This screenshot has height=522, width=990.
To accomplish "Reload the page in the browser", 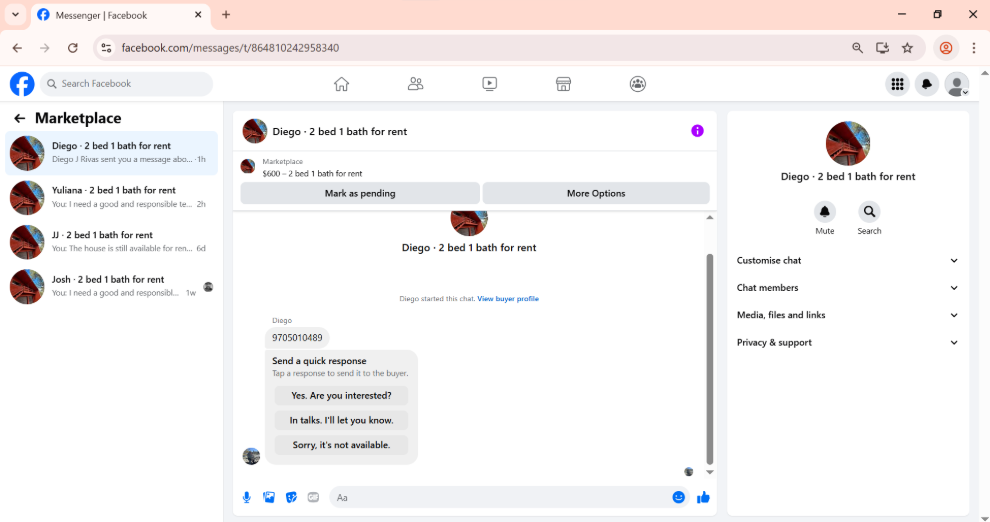I will coord(73,48).
